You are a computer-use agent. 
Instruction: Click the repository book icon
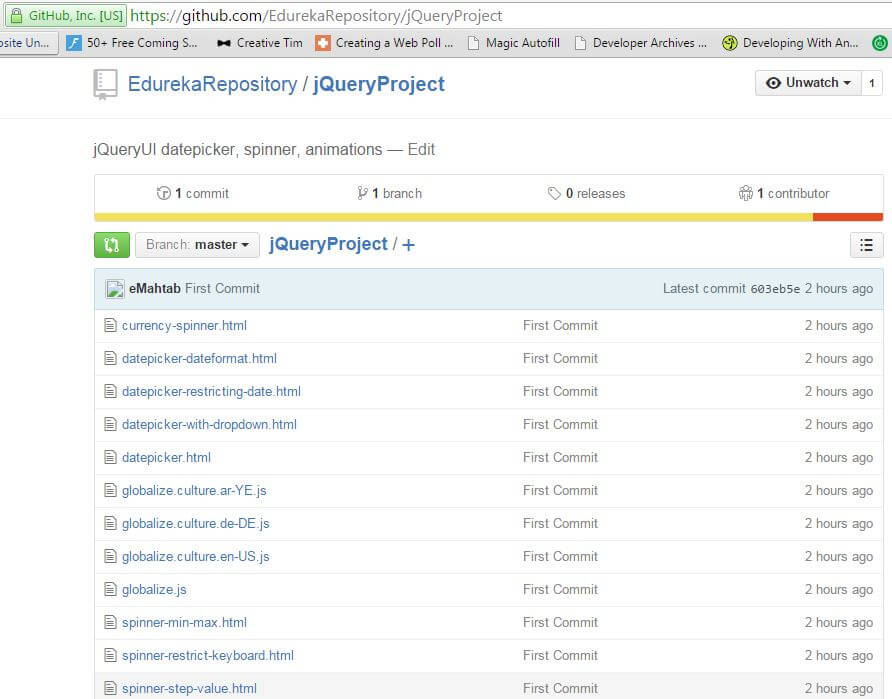coord(105,85)
